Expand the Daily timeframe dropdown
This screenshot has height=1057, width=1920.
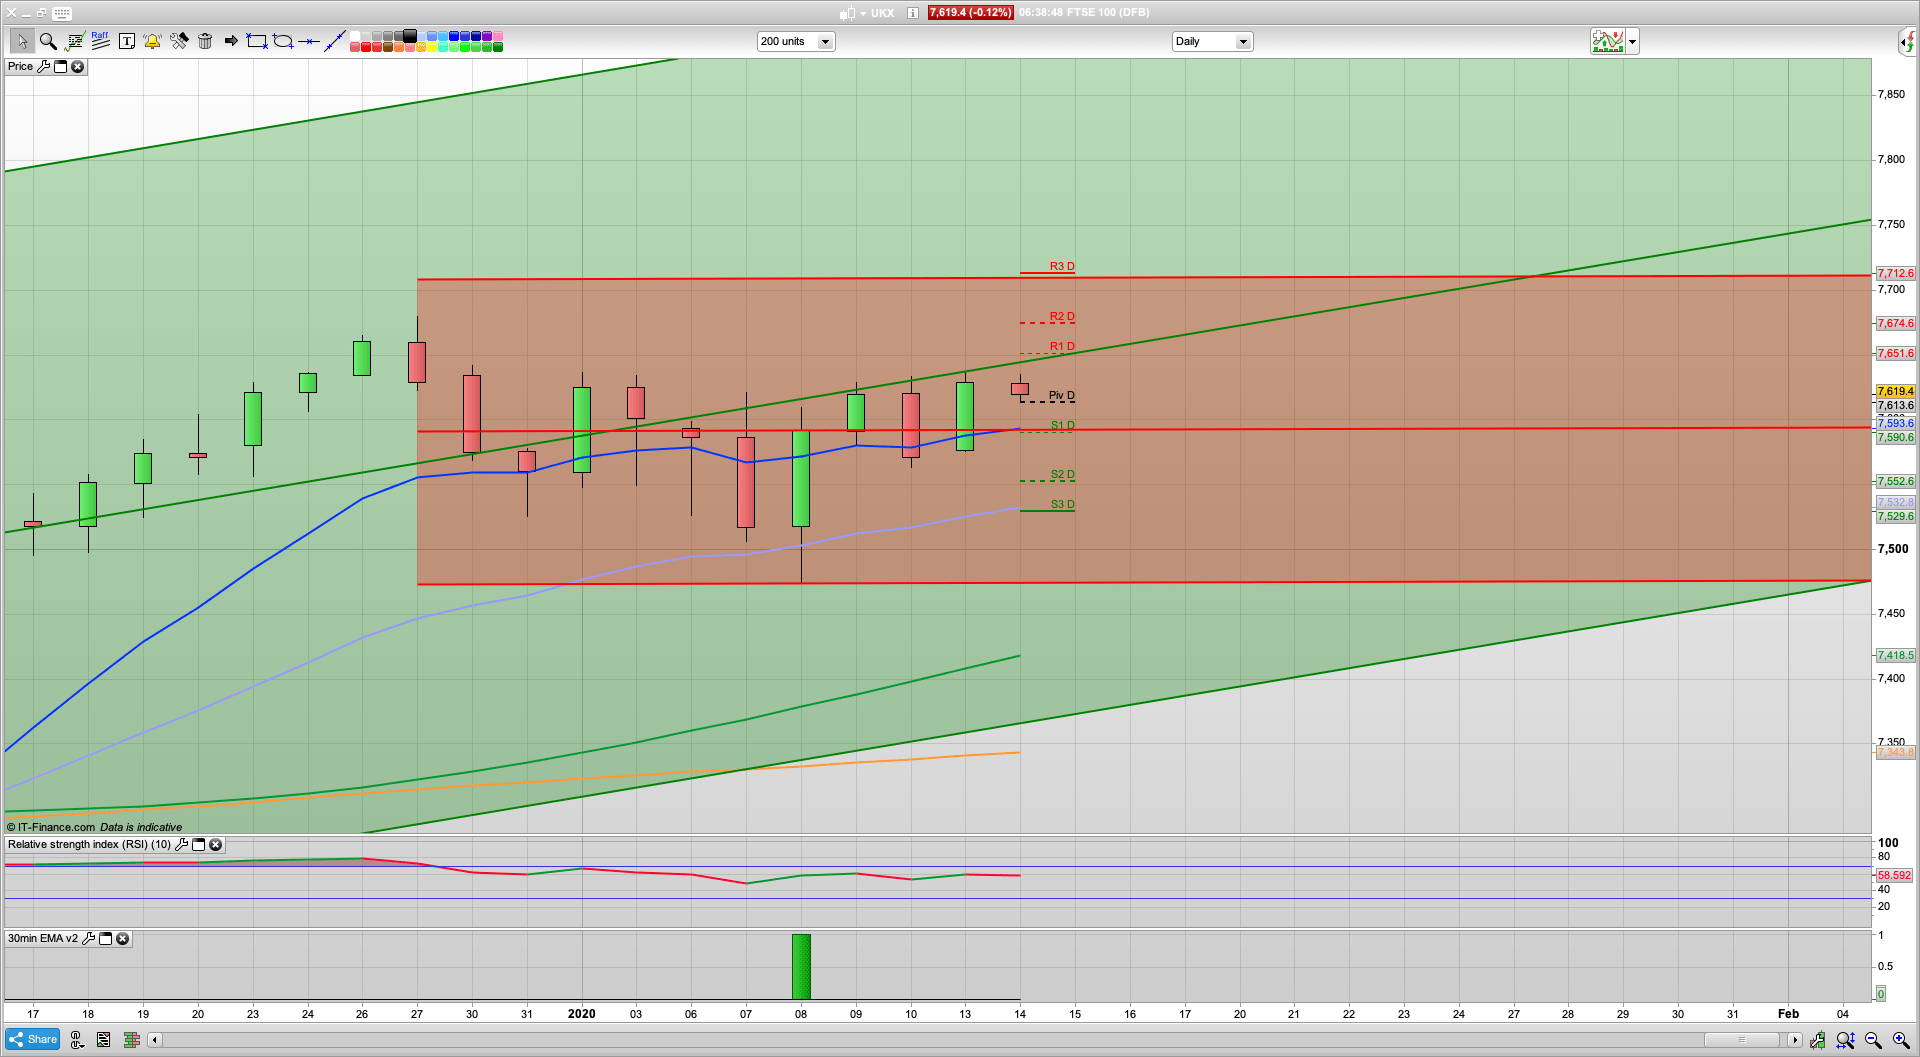(1242, 42)
